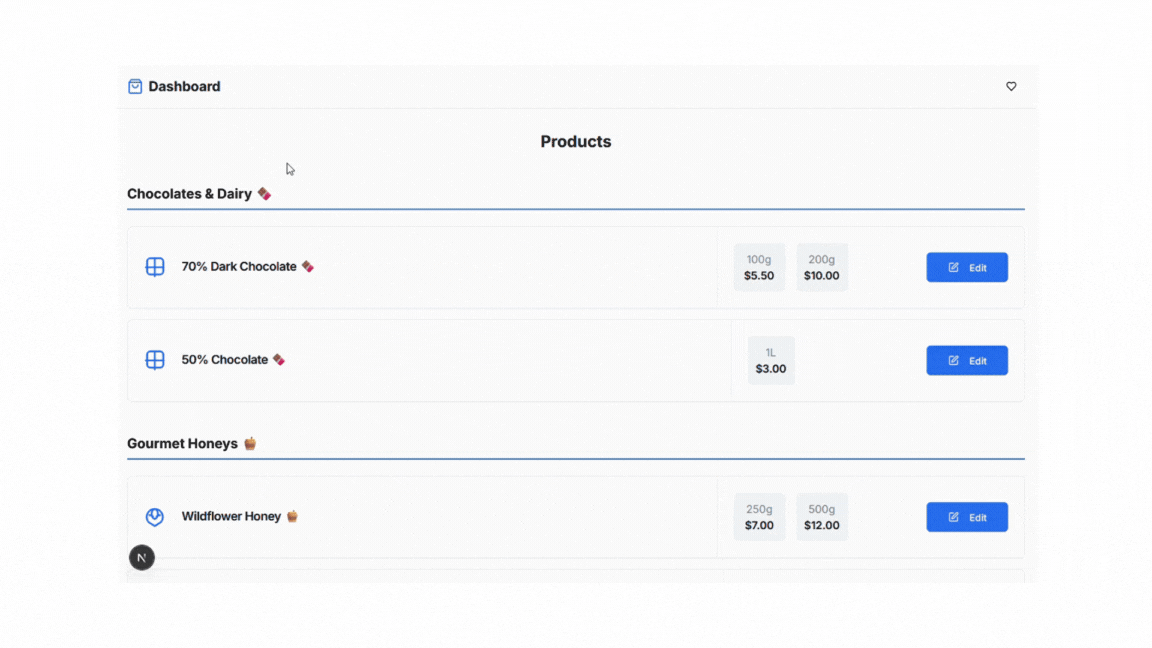Select the 250g $7.00 honey variant
This screenshot has height=648, width=1152.
pos(759,517)
